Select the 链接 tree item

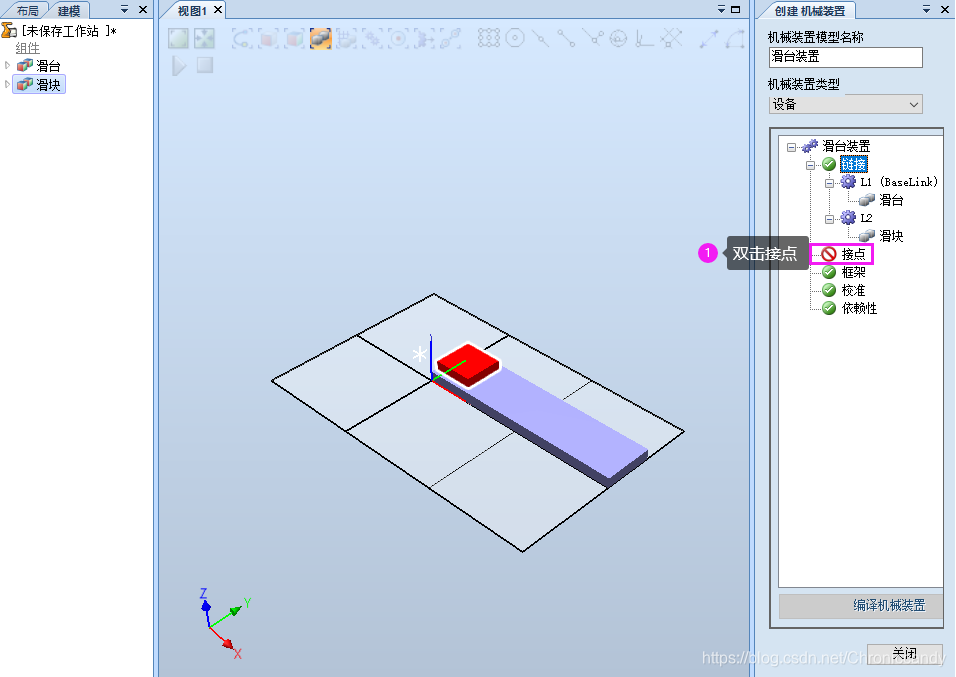point(854,164)
